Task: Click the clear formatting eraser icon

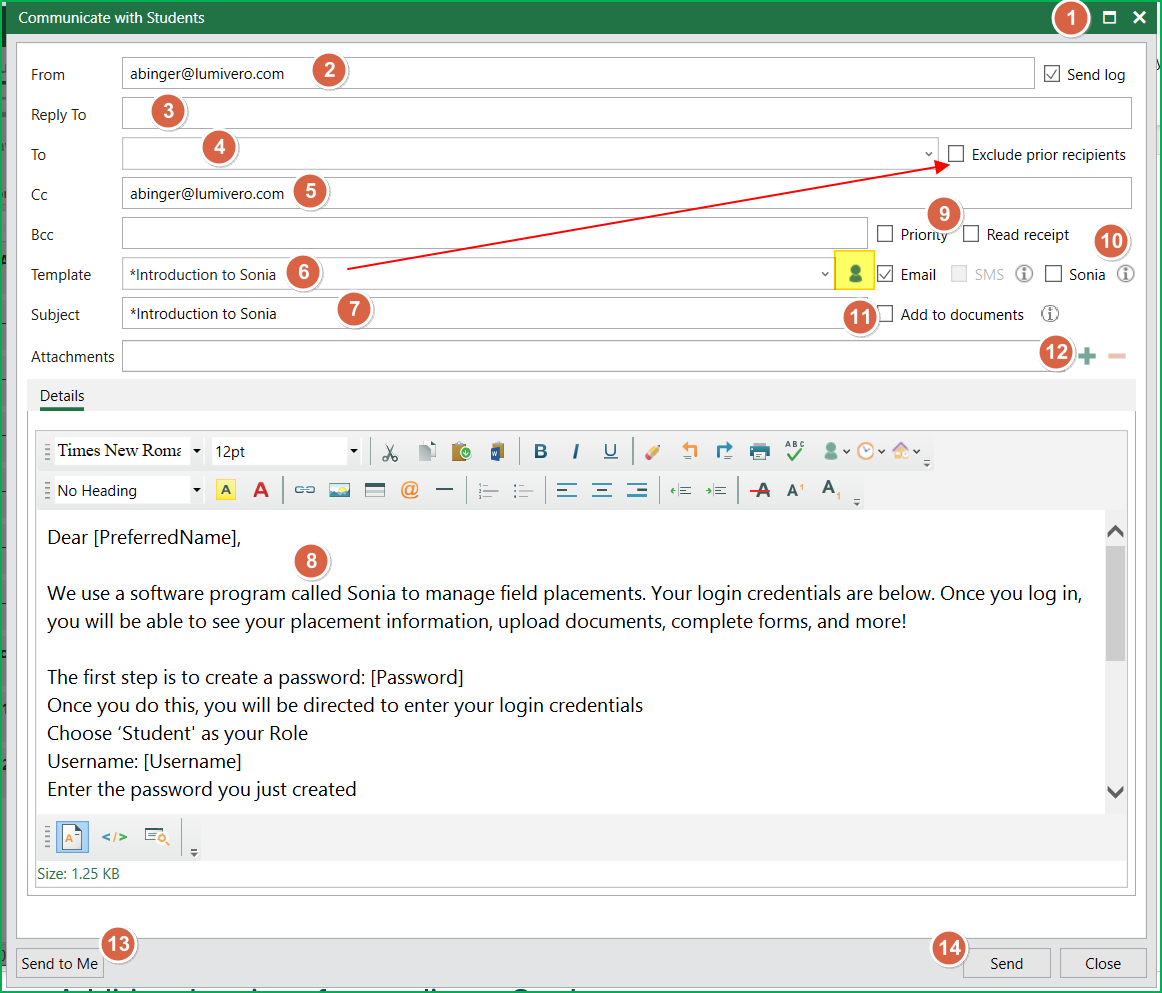Action: coord(652,451)
